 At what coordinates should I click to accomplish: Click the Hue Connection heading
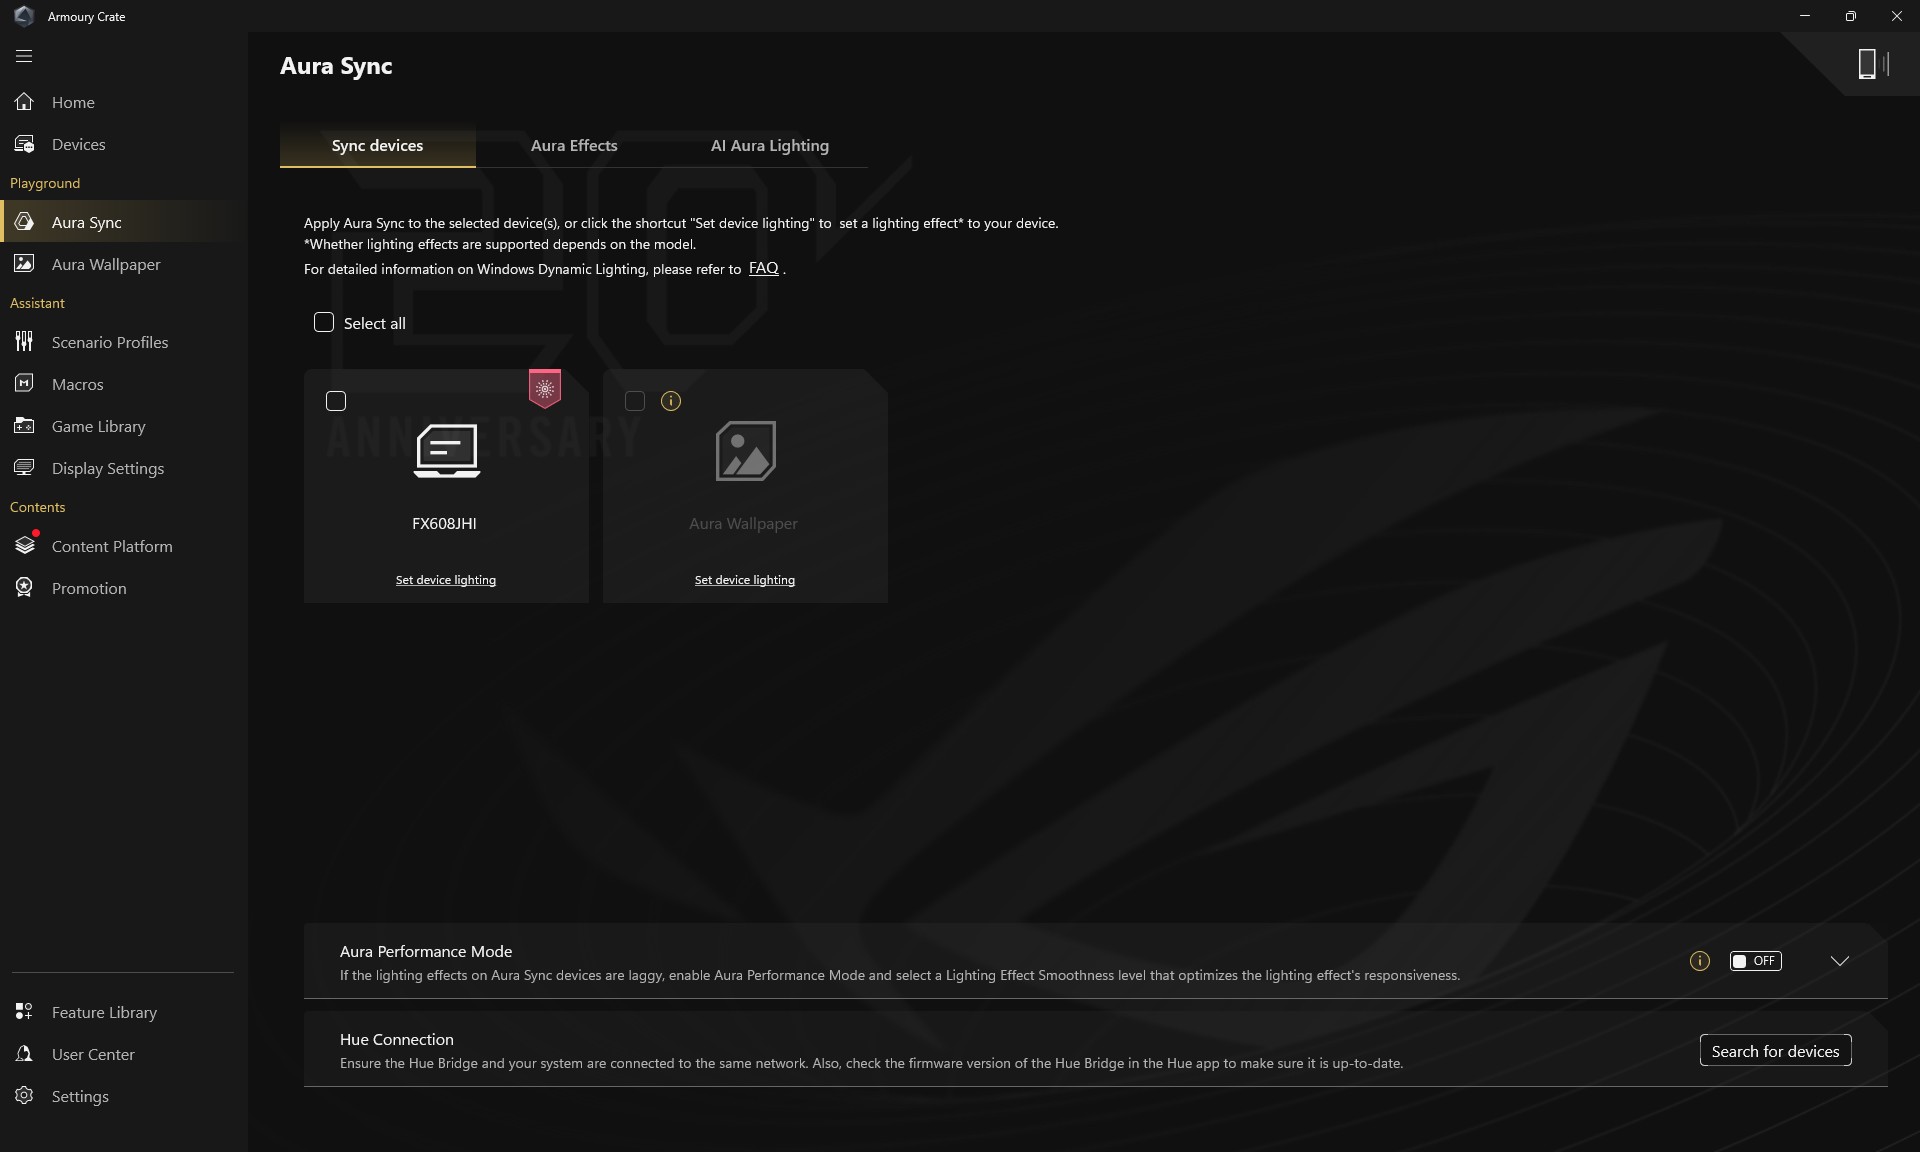(396, 1039)
